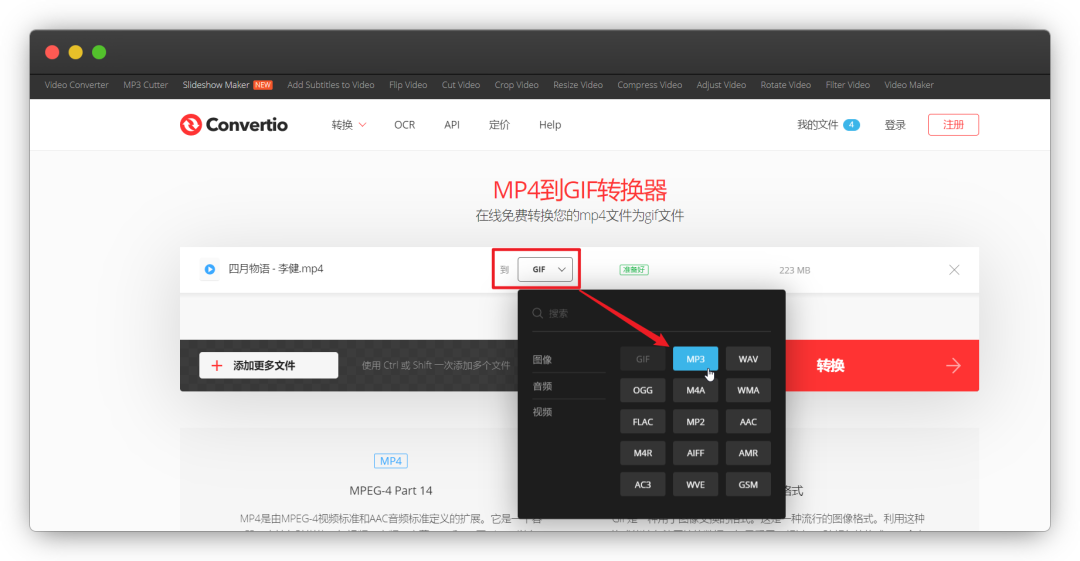
Task: Choose the GSM format
Action: [748, 484]
